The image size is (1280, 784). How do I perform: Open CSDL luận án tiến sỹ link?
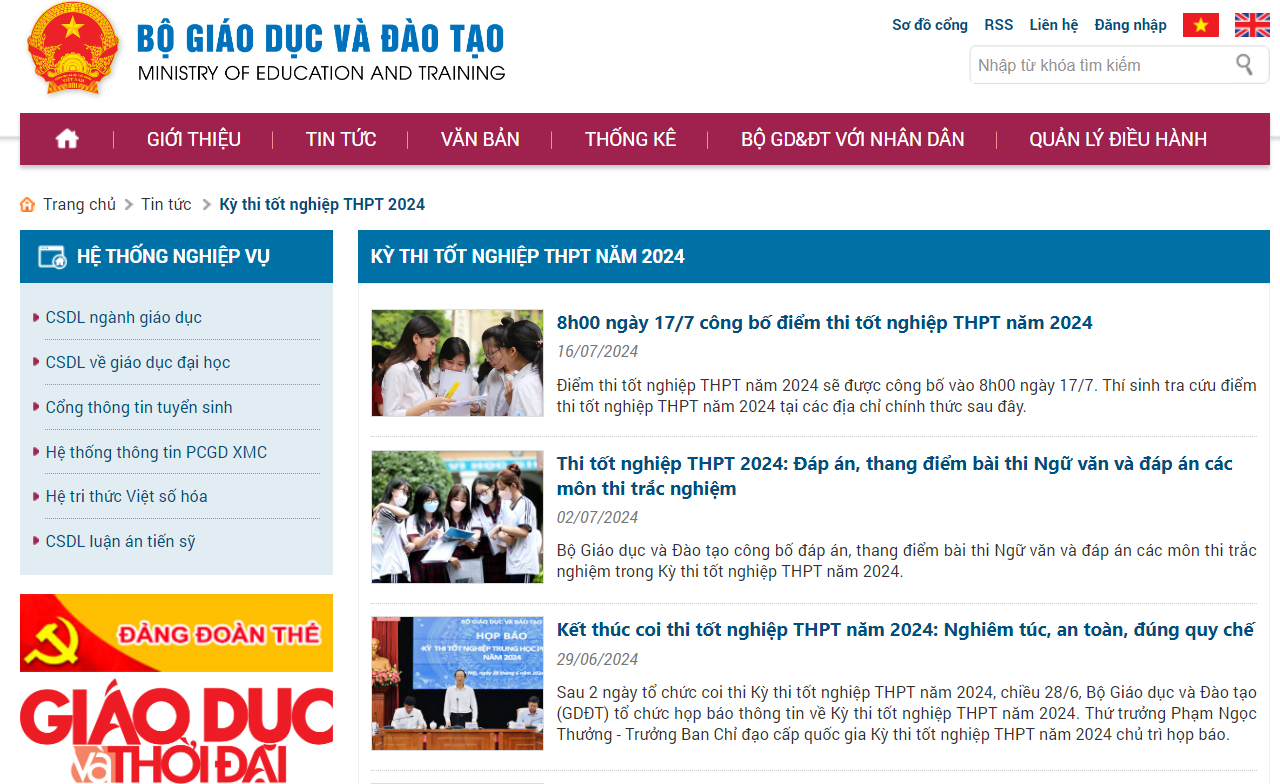tap(121, 541)
